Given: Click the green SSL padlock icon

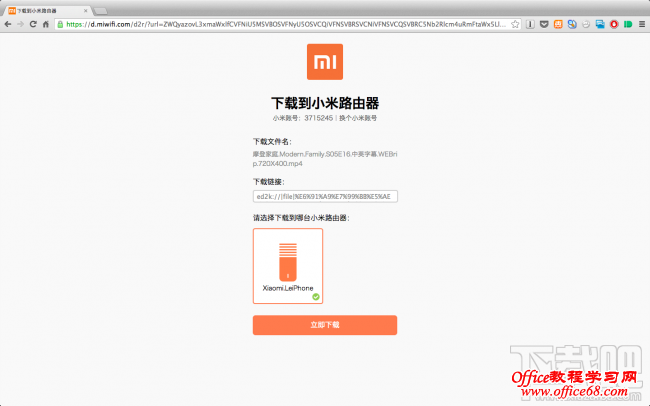Looking at the screenshot, I should pyautogui.click(x=60, y=24).
